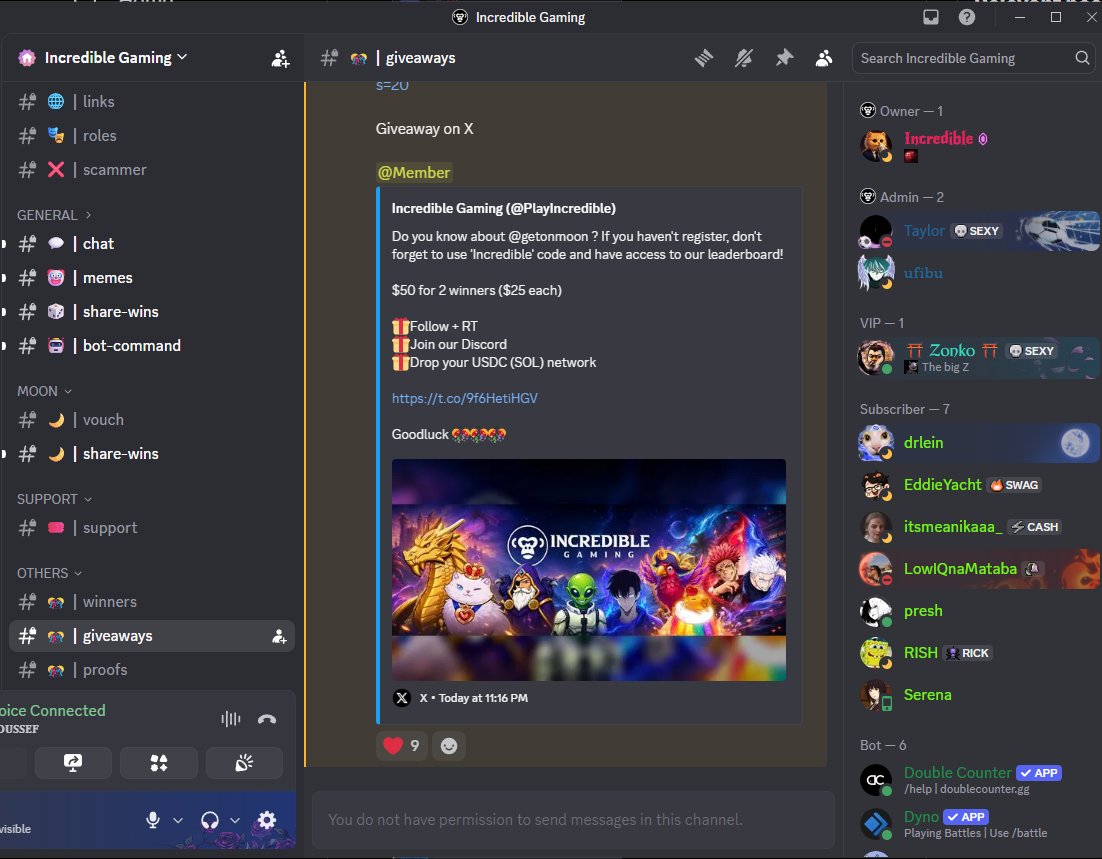Show pinned messages pin icon
The width and height of the screenshot is (1102, 859).
[x=784, y=58]
